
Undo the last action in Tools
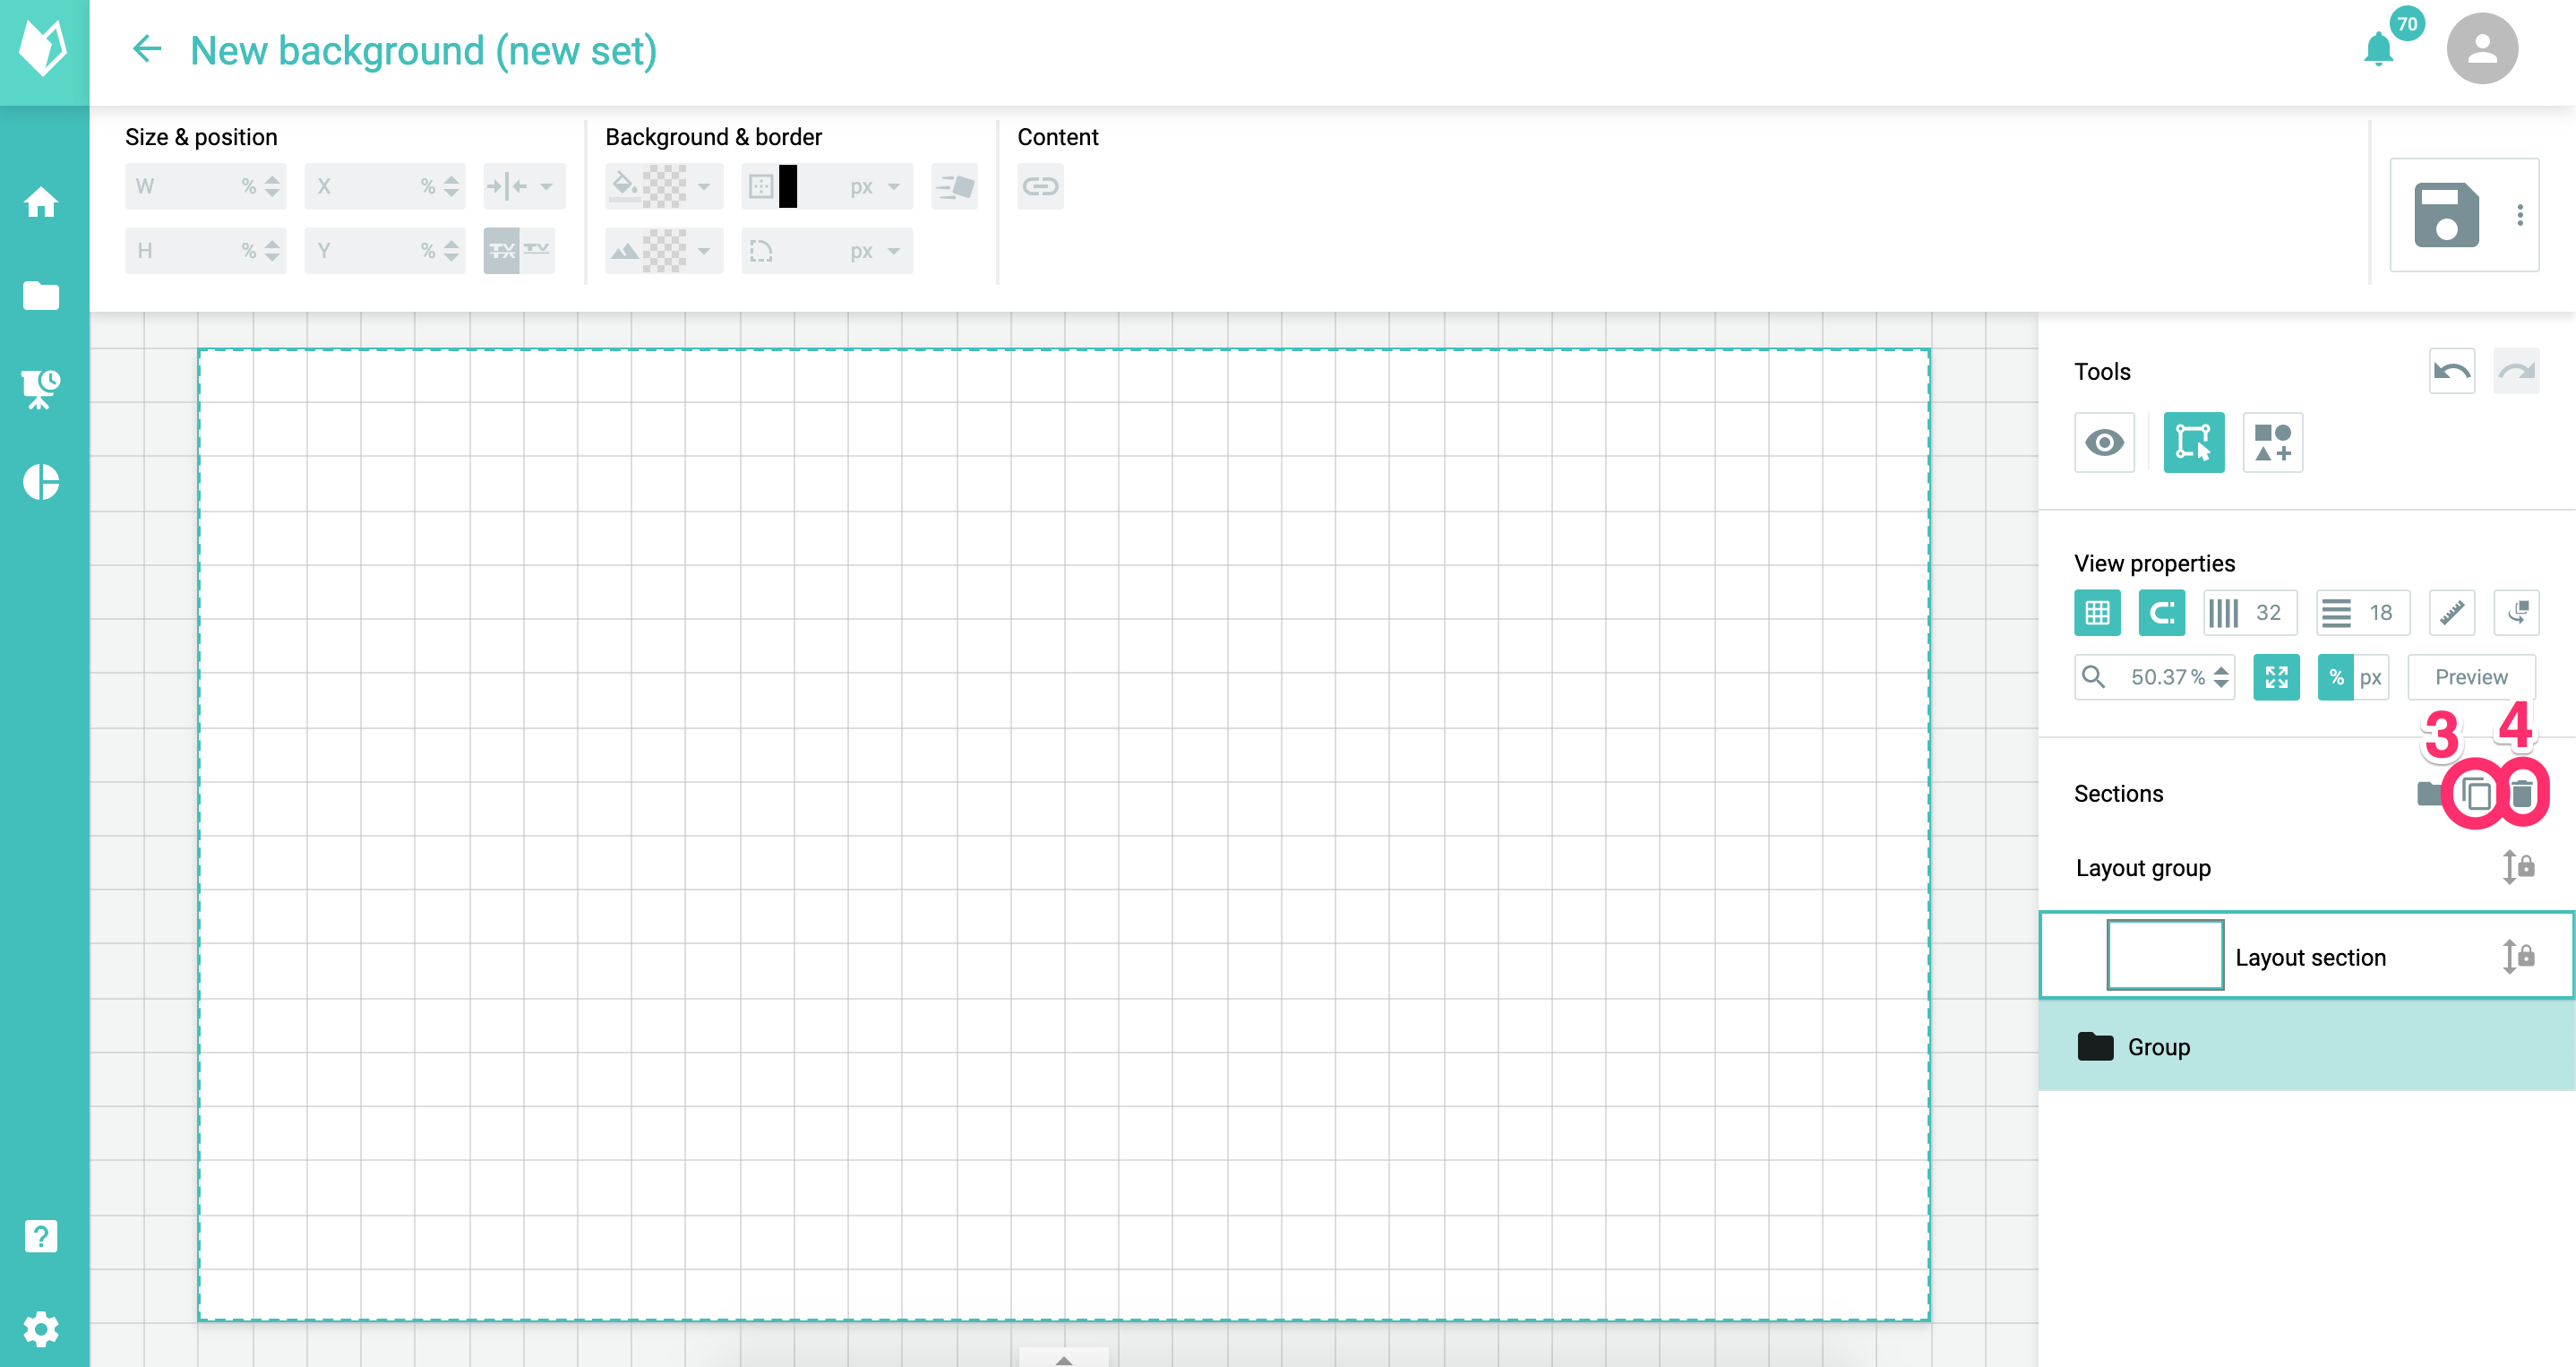click(x=2451, y=371)
